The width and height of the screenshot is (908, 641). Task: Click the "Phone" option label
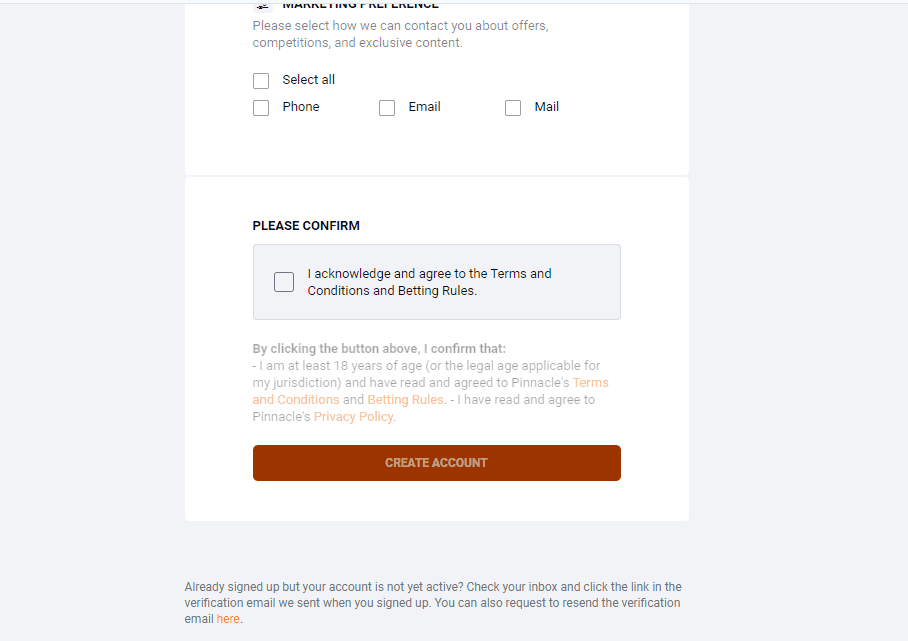[x=300, y=107]
